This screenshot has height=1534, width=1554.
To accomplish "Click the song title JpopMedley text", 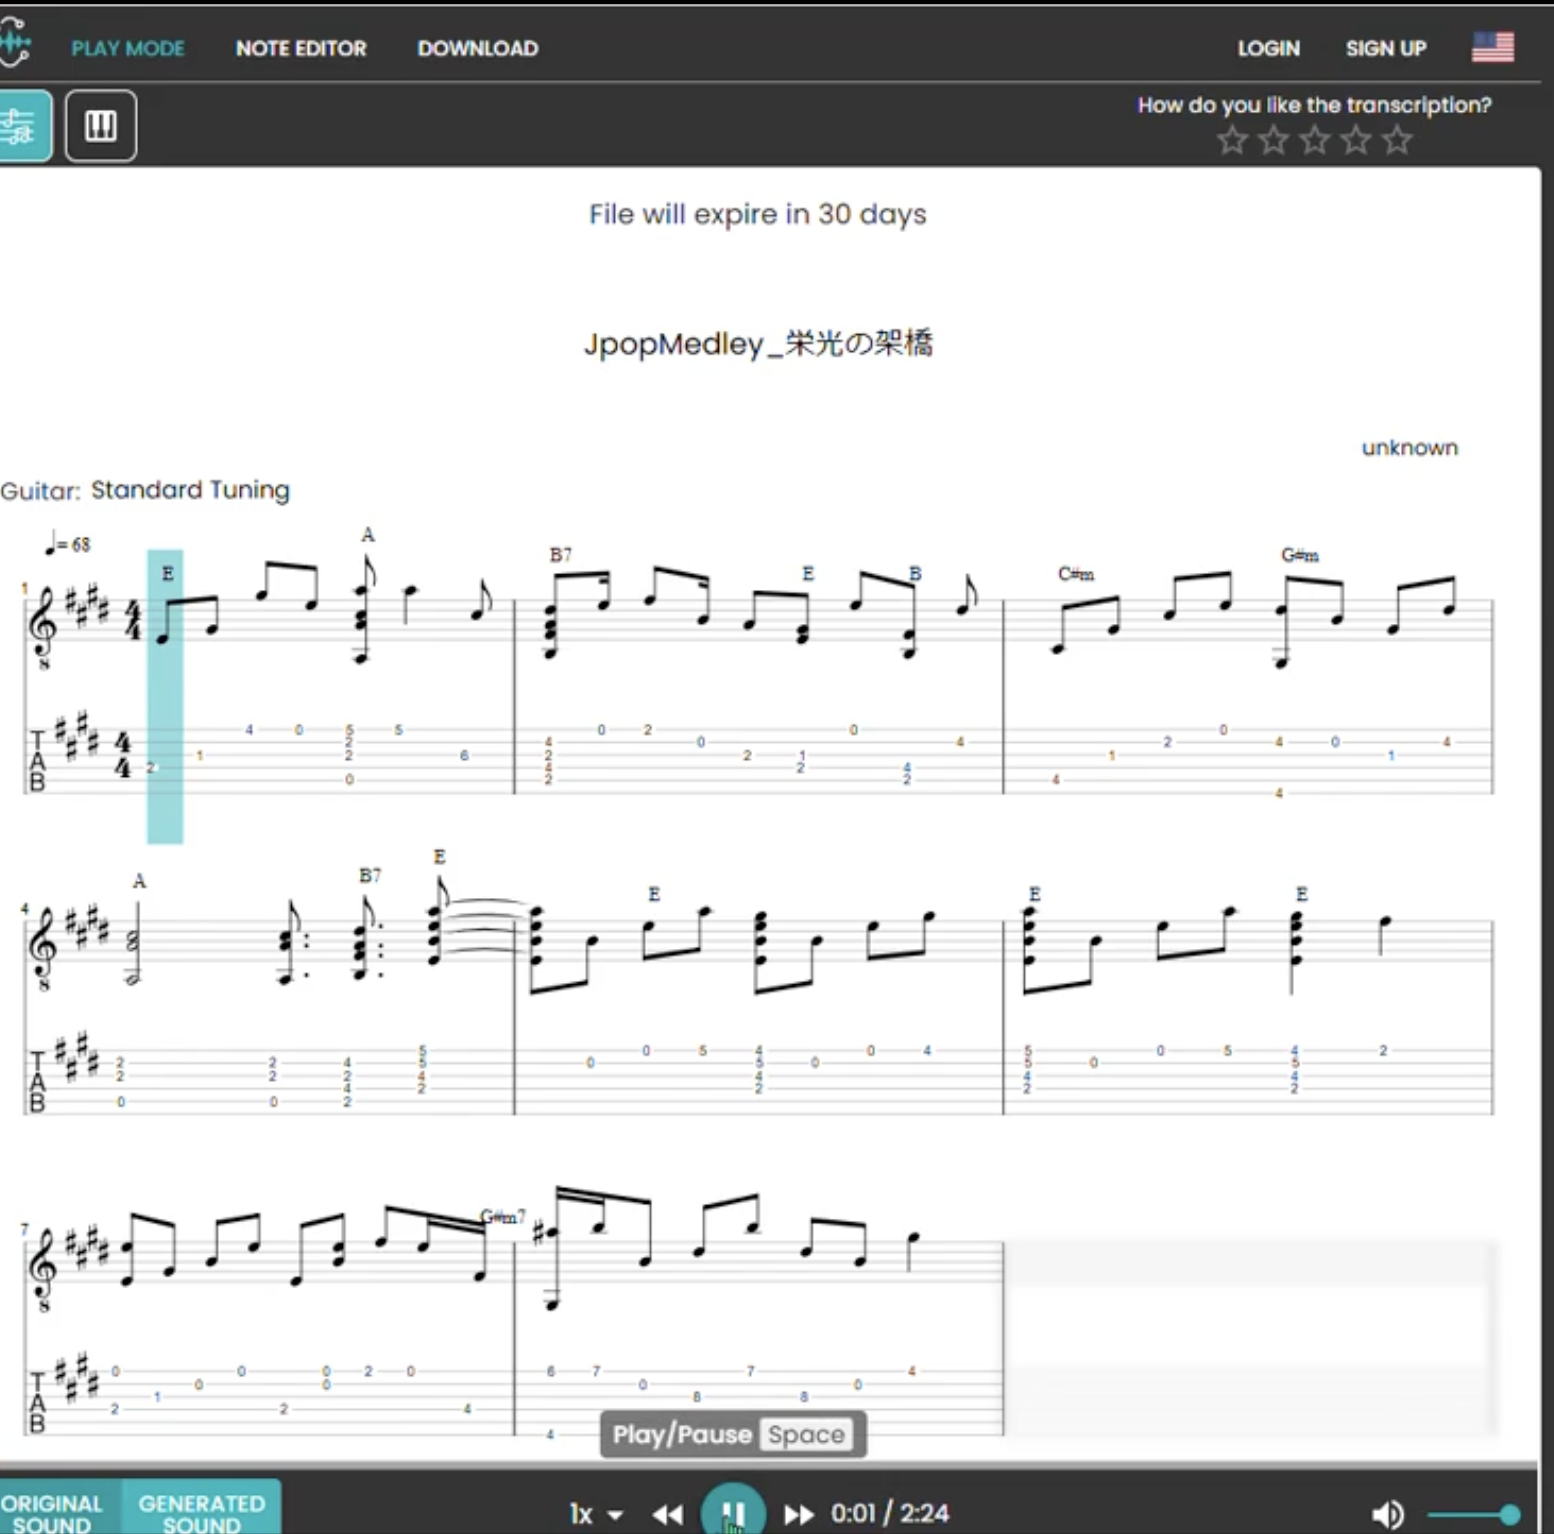I will [758, 343].
